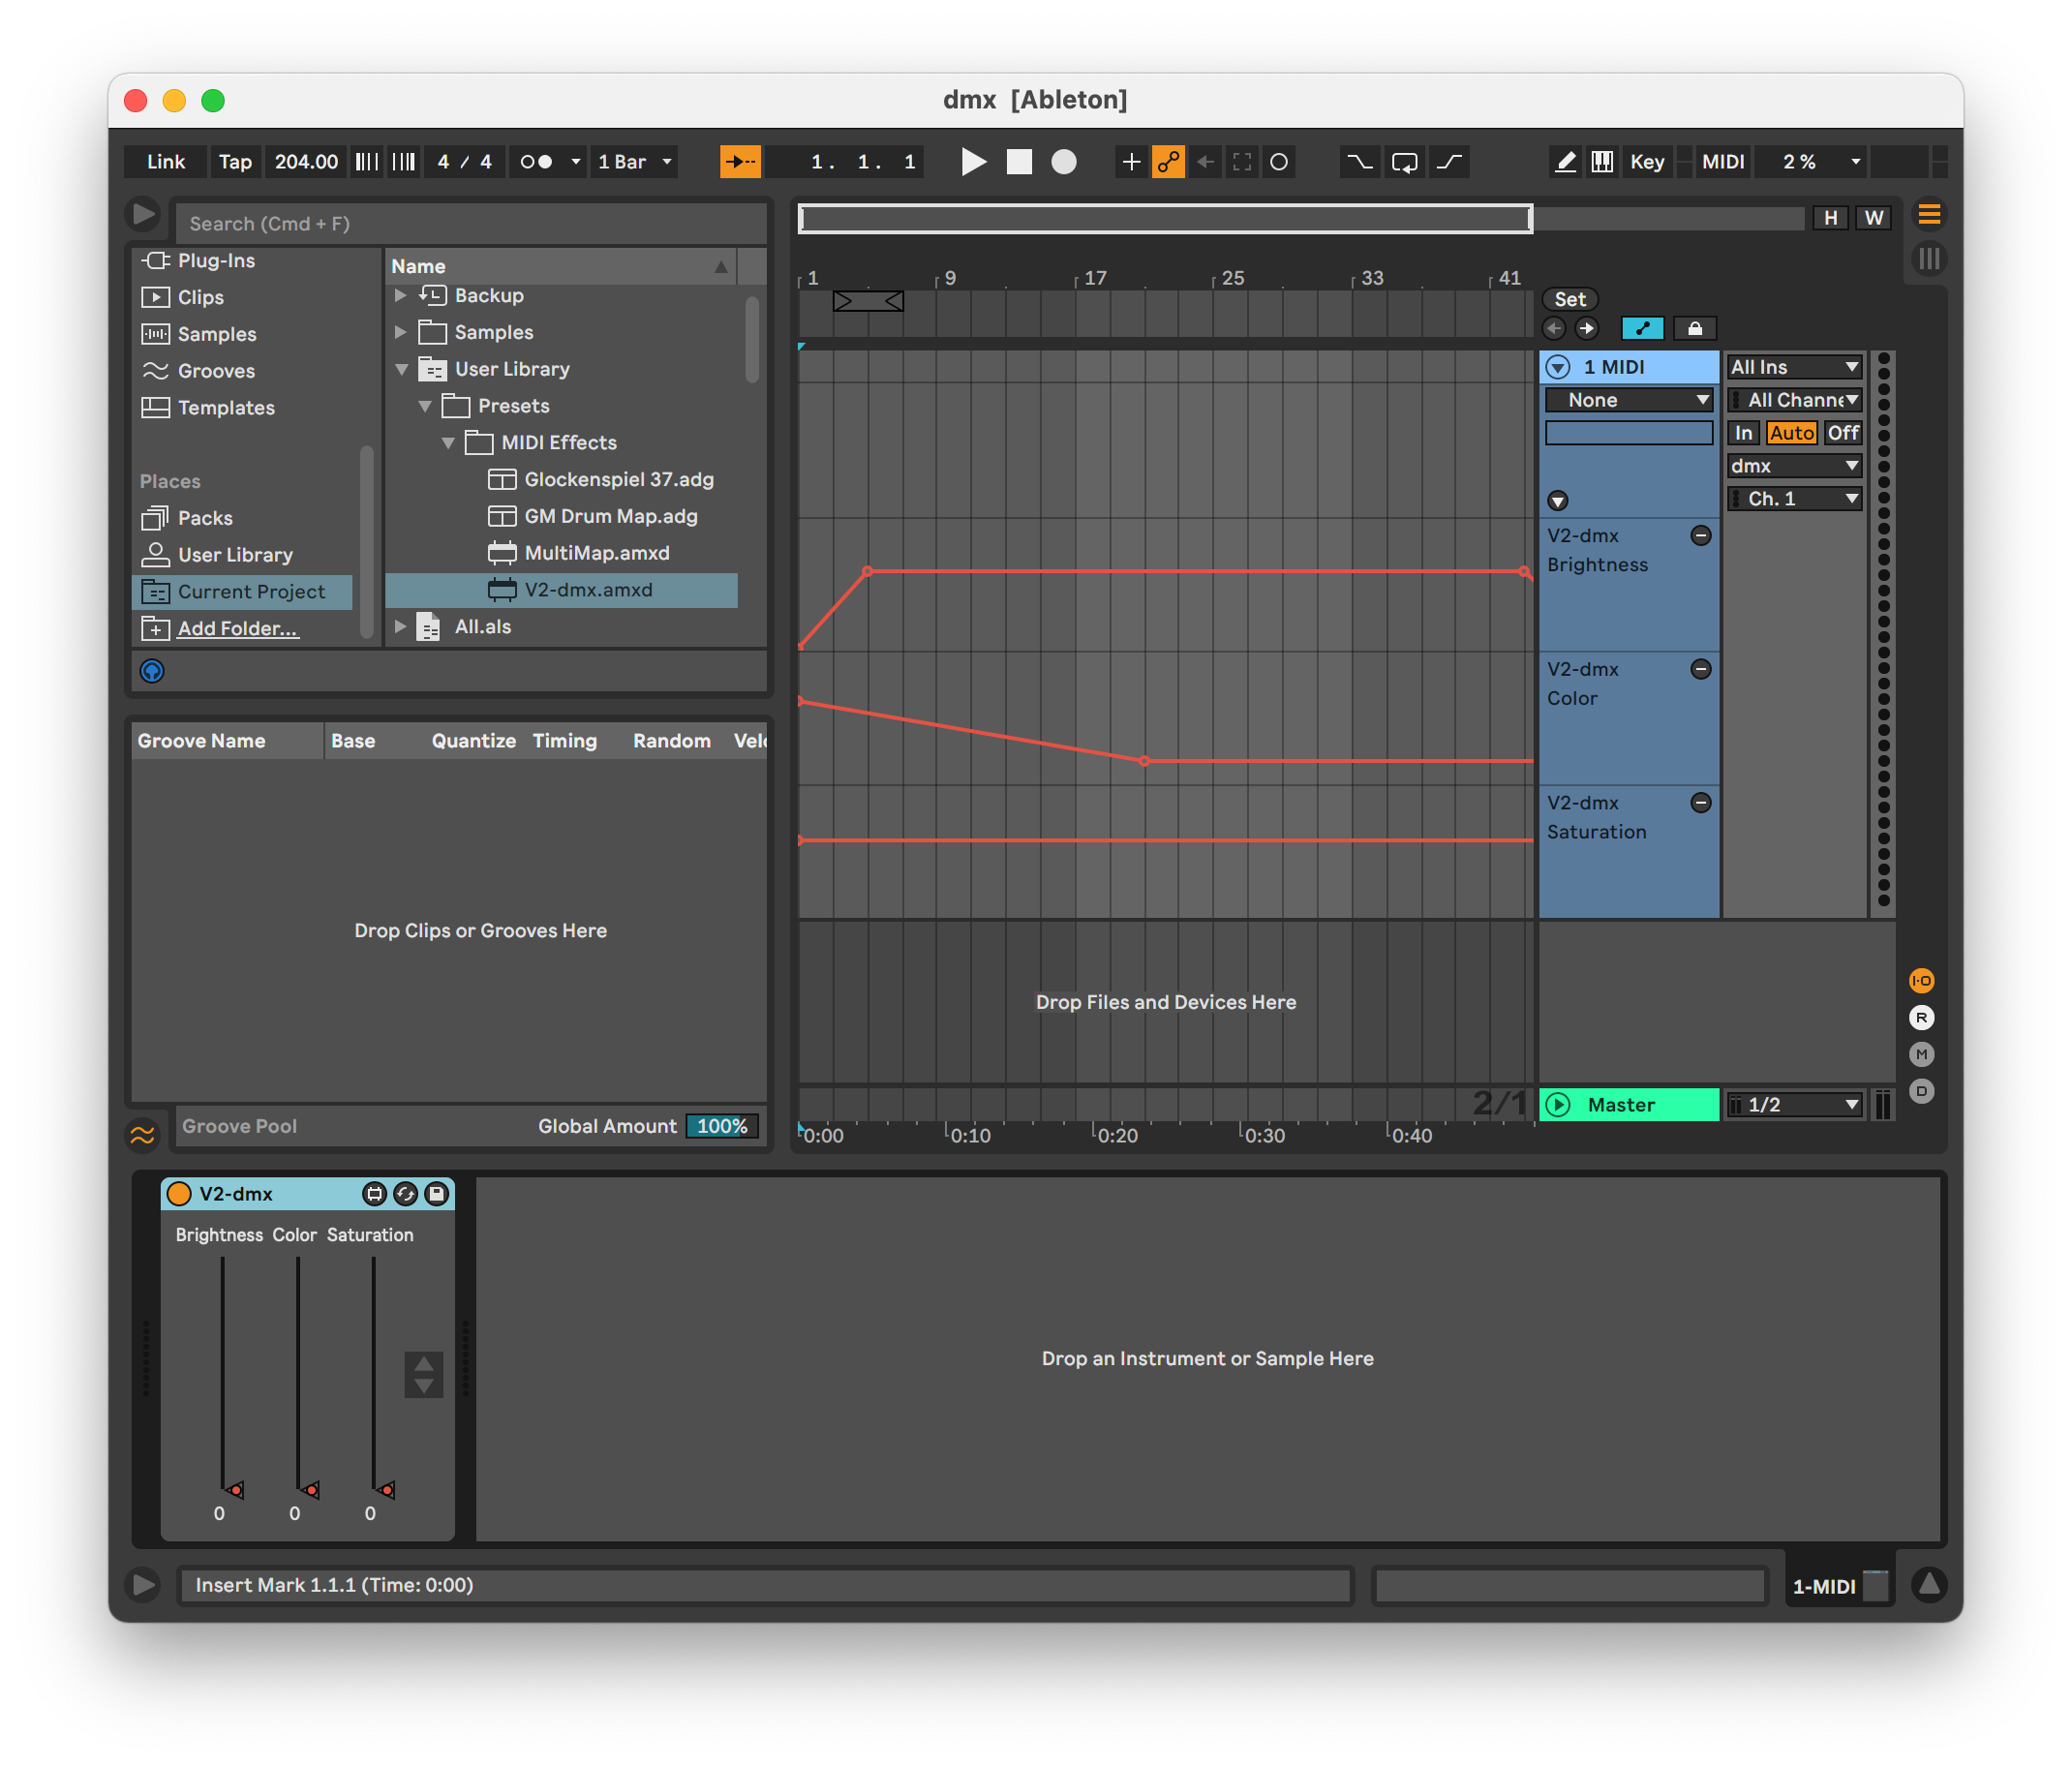Set track monitoring to In
The image size is (2072, 1766).
1743,433
